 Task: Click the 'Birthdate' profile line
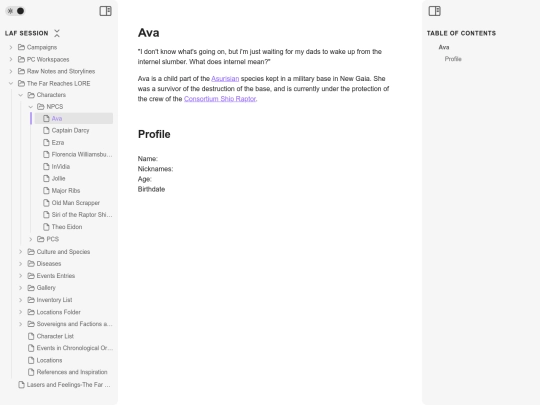(x=151, y=189)
